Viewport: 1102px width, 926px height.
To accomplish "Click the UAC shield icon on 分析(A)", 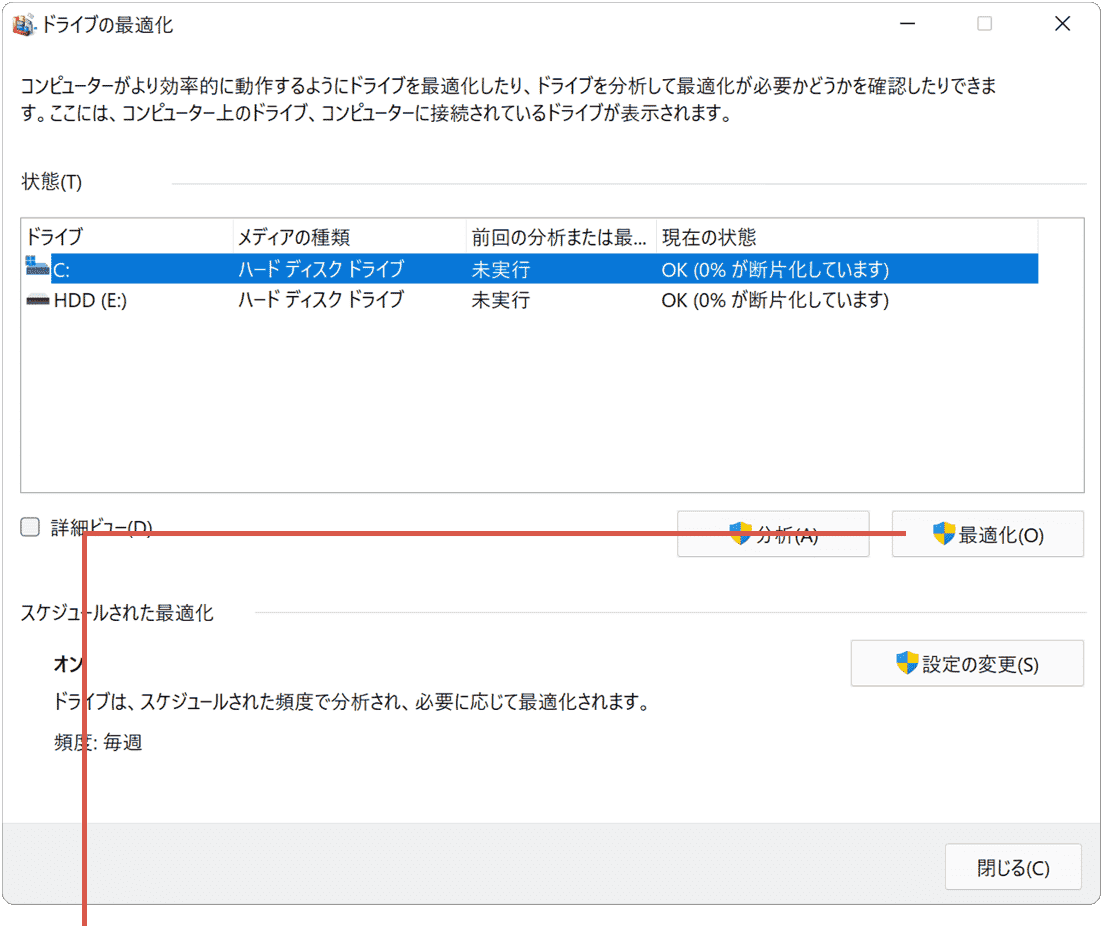I will click(742, 534).
